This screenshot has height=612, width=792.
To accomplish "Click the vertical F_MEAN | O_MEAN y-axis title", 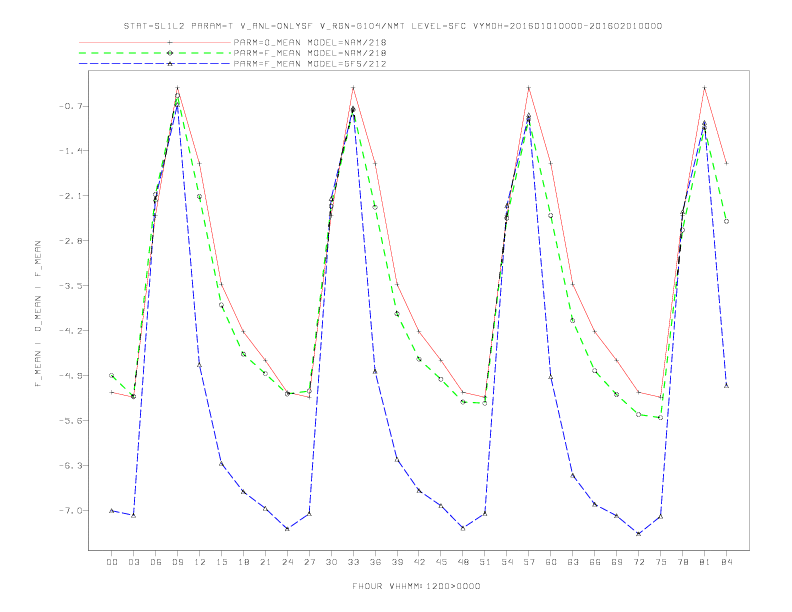I will (x=38, y=314).
